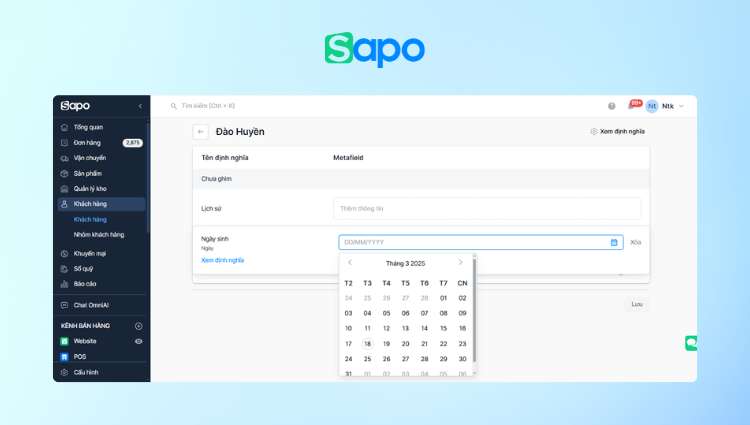The height and width of the screenshot is (425, 750).
Task: Open the Khách hàng submenu link
Action: point(90,219)
